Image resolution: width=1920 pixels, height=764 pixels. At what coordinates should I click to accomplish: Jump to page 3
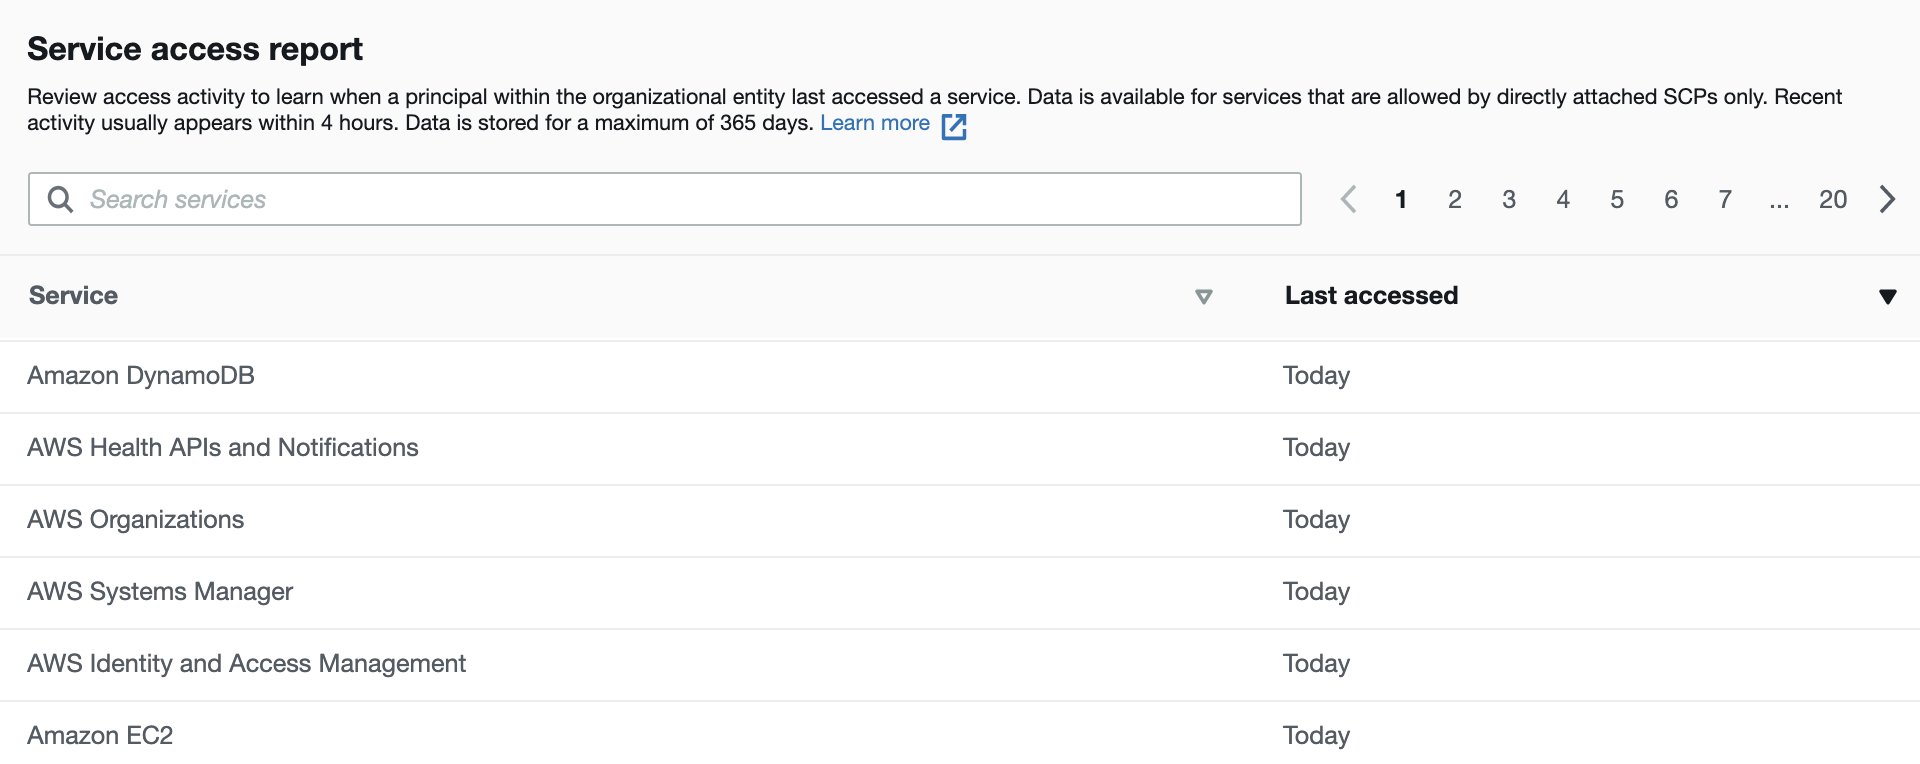click(1509, 199)
